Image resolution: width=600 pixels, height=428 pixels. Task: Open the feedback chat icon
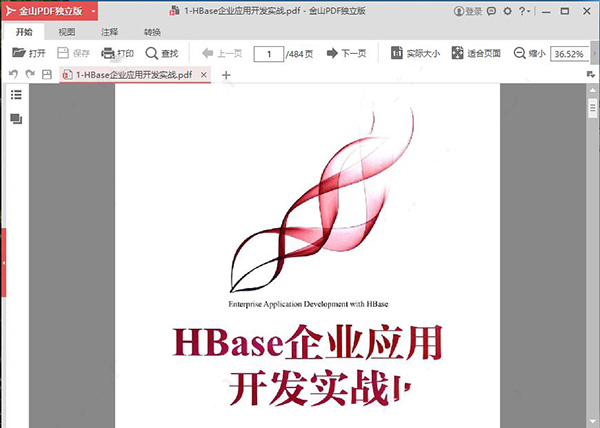(x=491, y=11)
